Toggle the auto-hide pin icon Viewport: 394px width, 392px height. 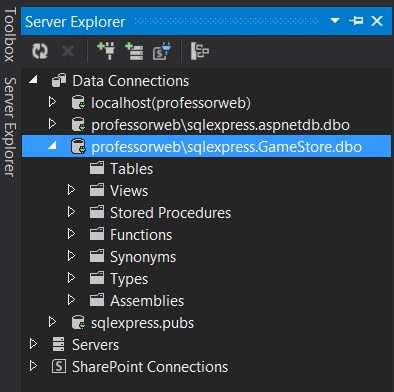point(356,21)
